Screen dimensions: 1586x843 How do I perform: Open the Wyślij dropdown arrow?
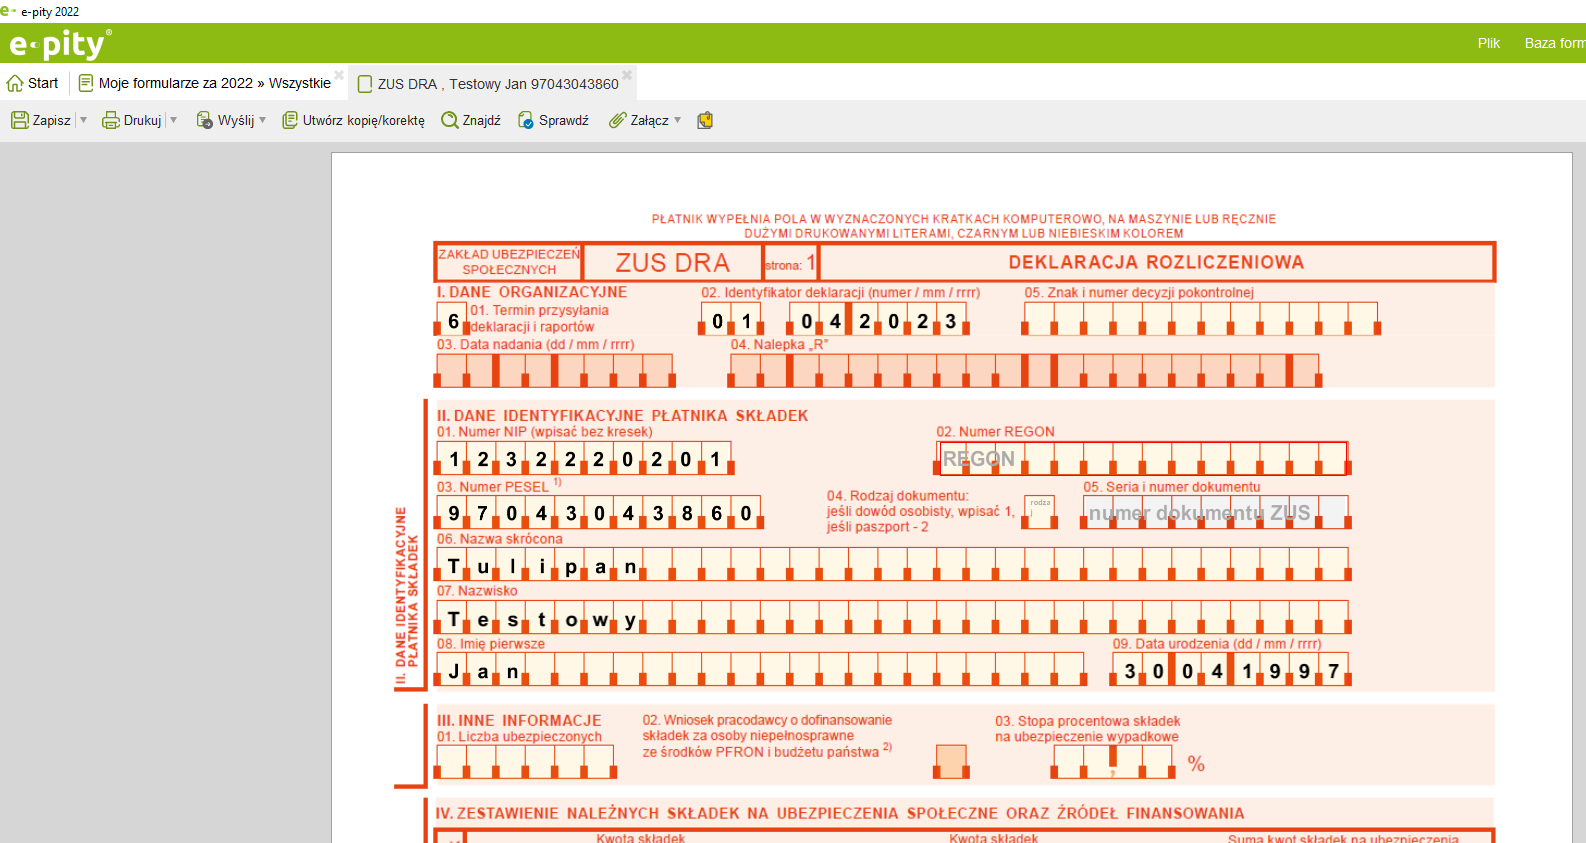[x=263, y=120]
